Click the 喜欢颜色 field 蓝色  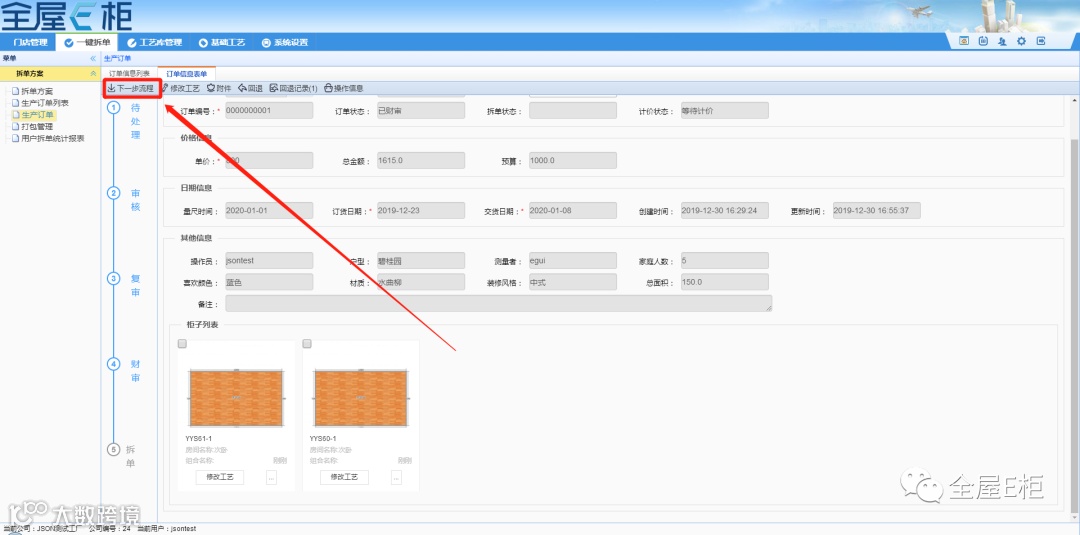269,282
